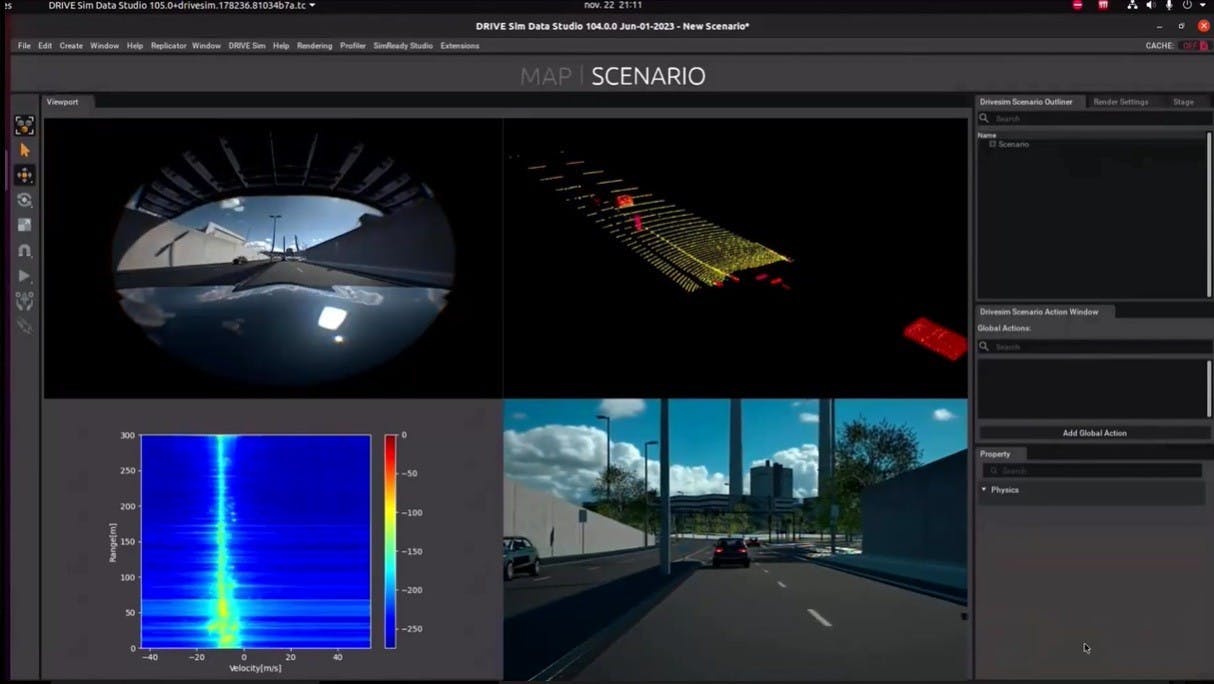Click the microphone tray icon
The height and width of the screenshot is (684, 1214).
click(1168, 5)
